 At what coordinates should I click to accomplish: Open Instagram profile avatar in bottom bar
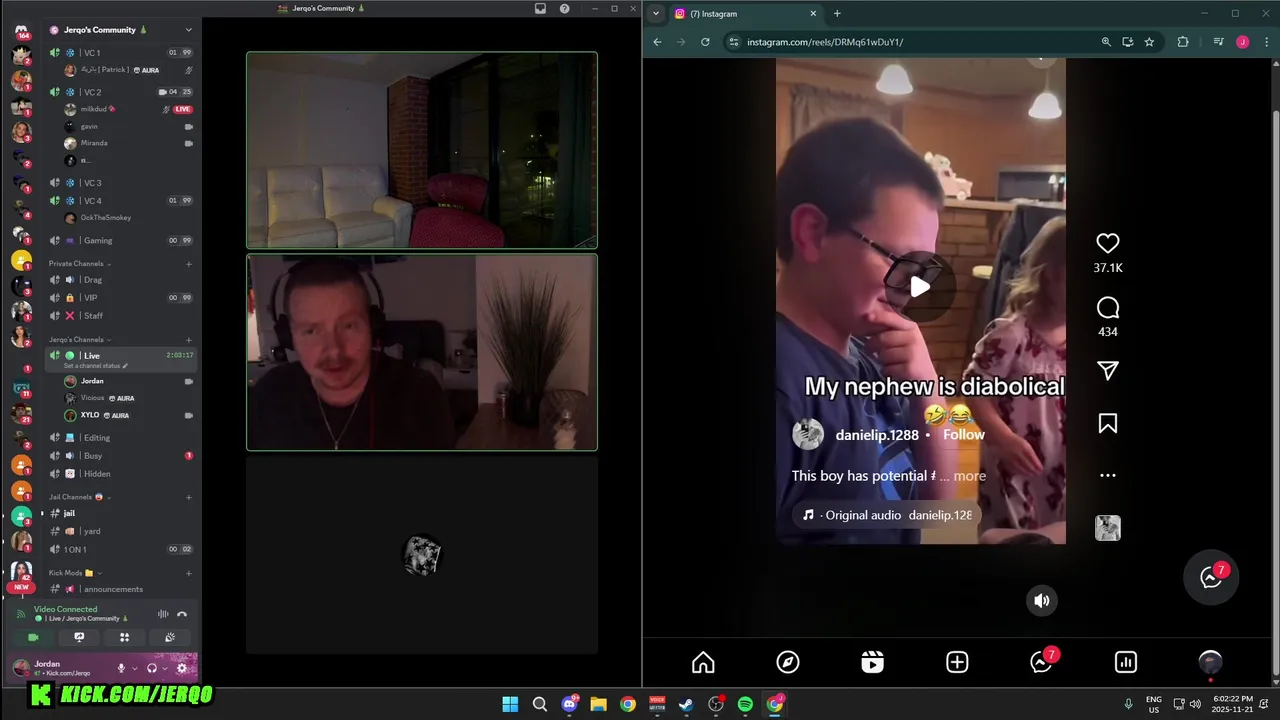coord(1210,662)
